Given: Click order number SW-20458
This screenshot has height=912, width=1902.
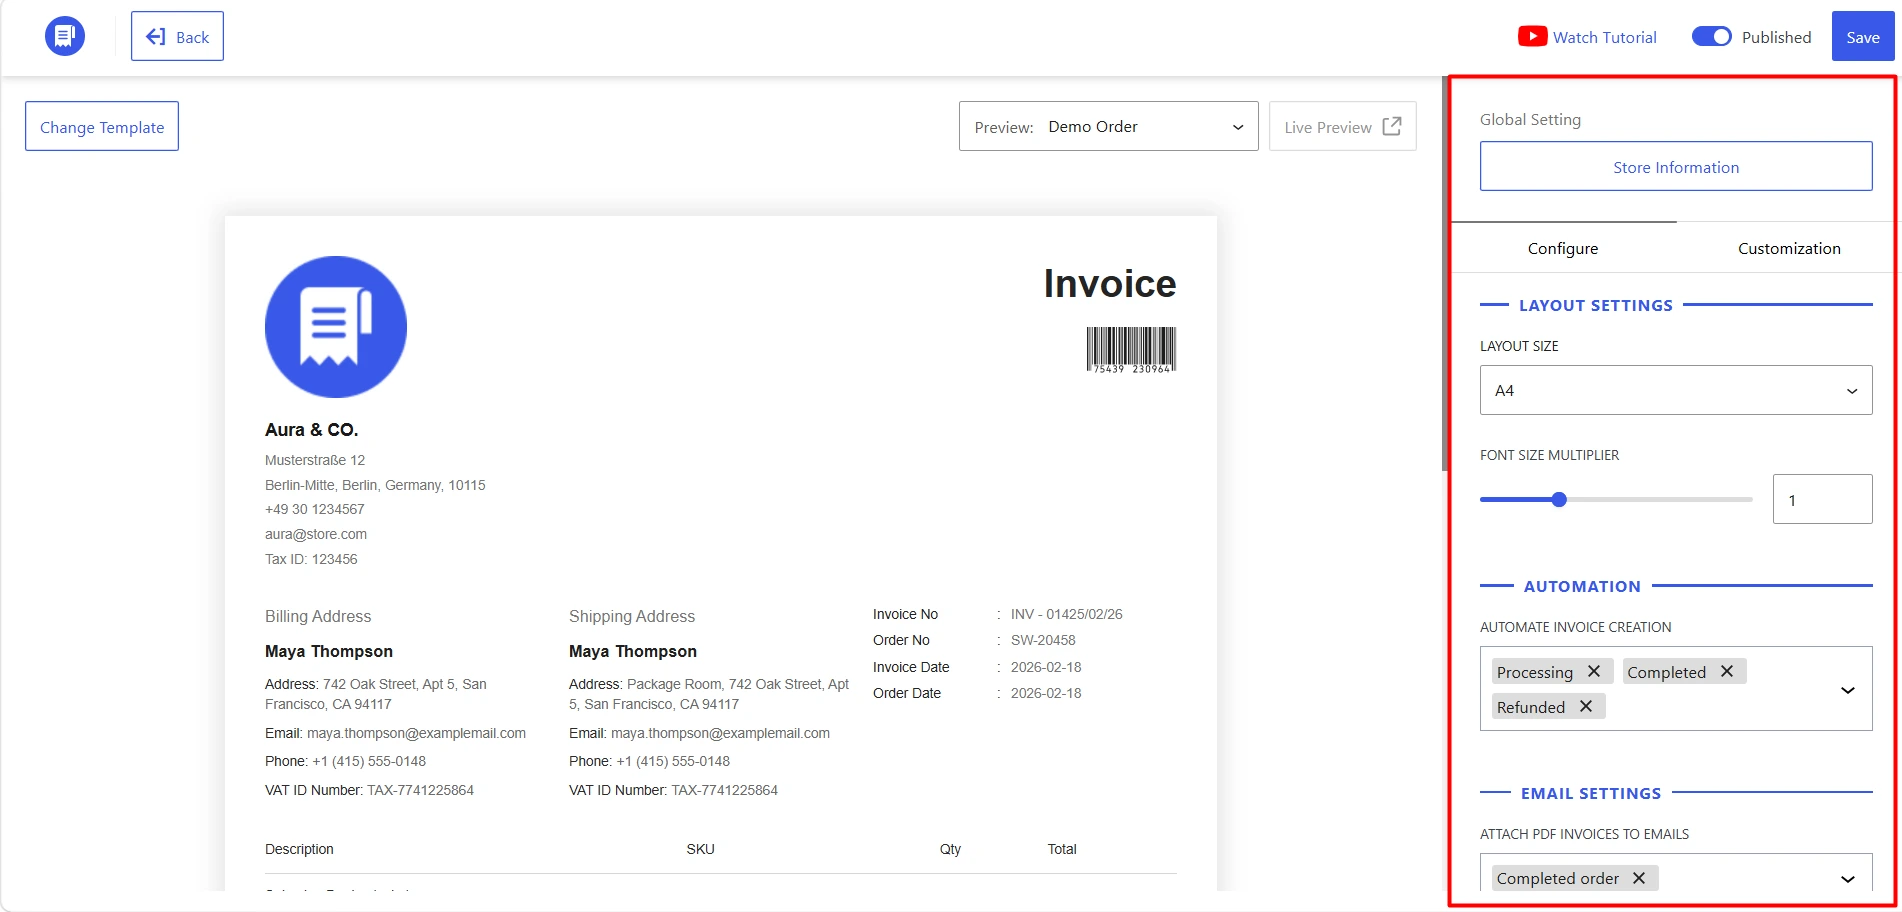Looking at the screenshot, I should [1043, 640].
